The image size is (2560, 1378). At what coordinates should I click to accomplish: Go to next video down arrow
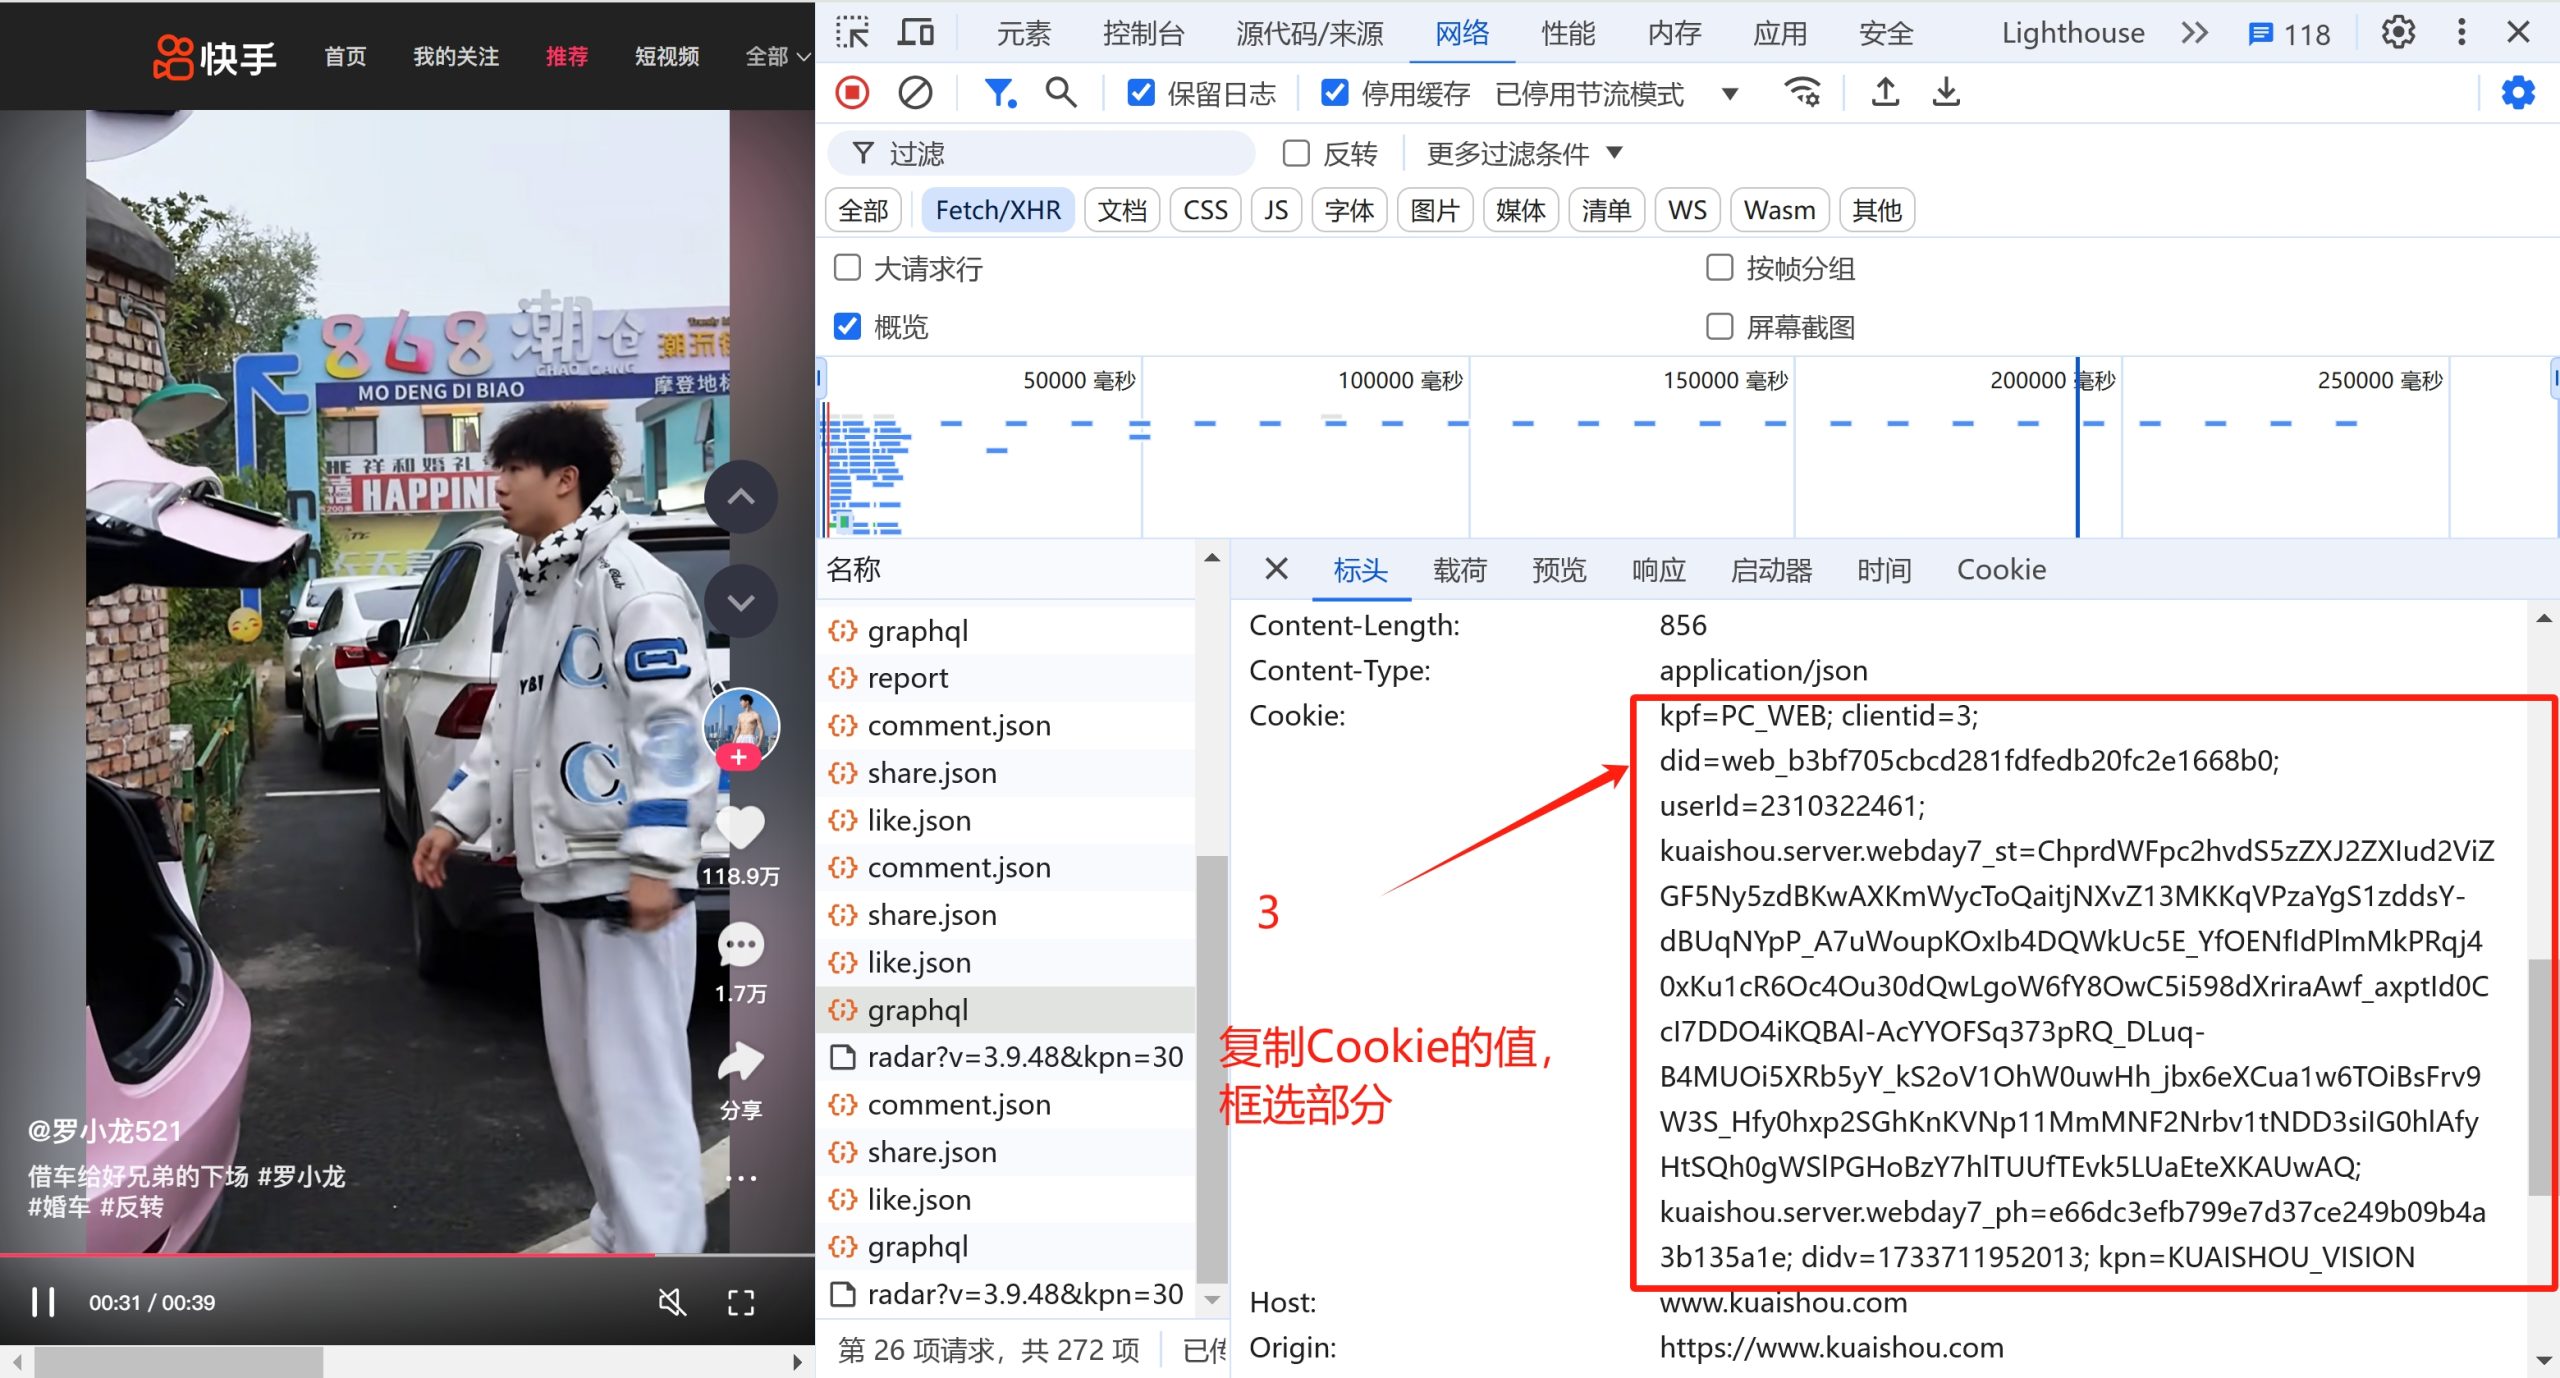pyautogui.click(x=740, y=602)
